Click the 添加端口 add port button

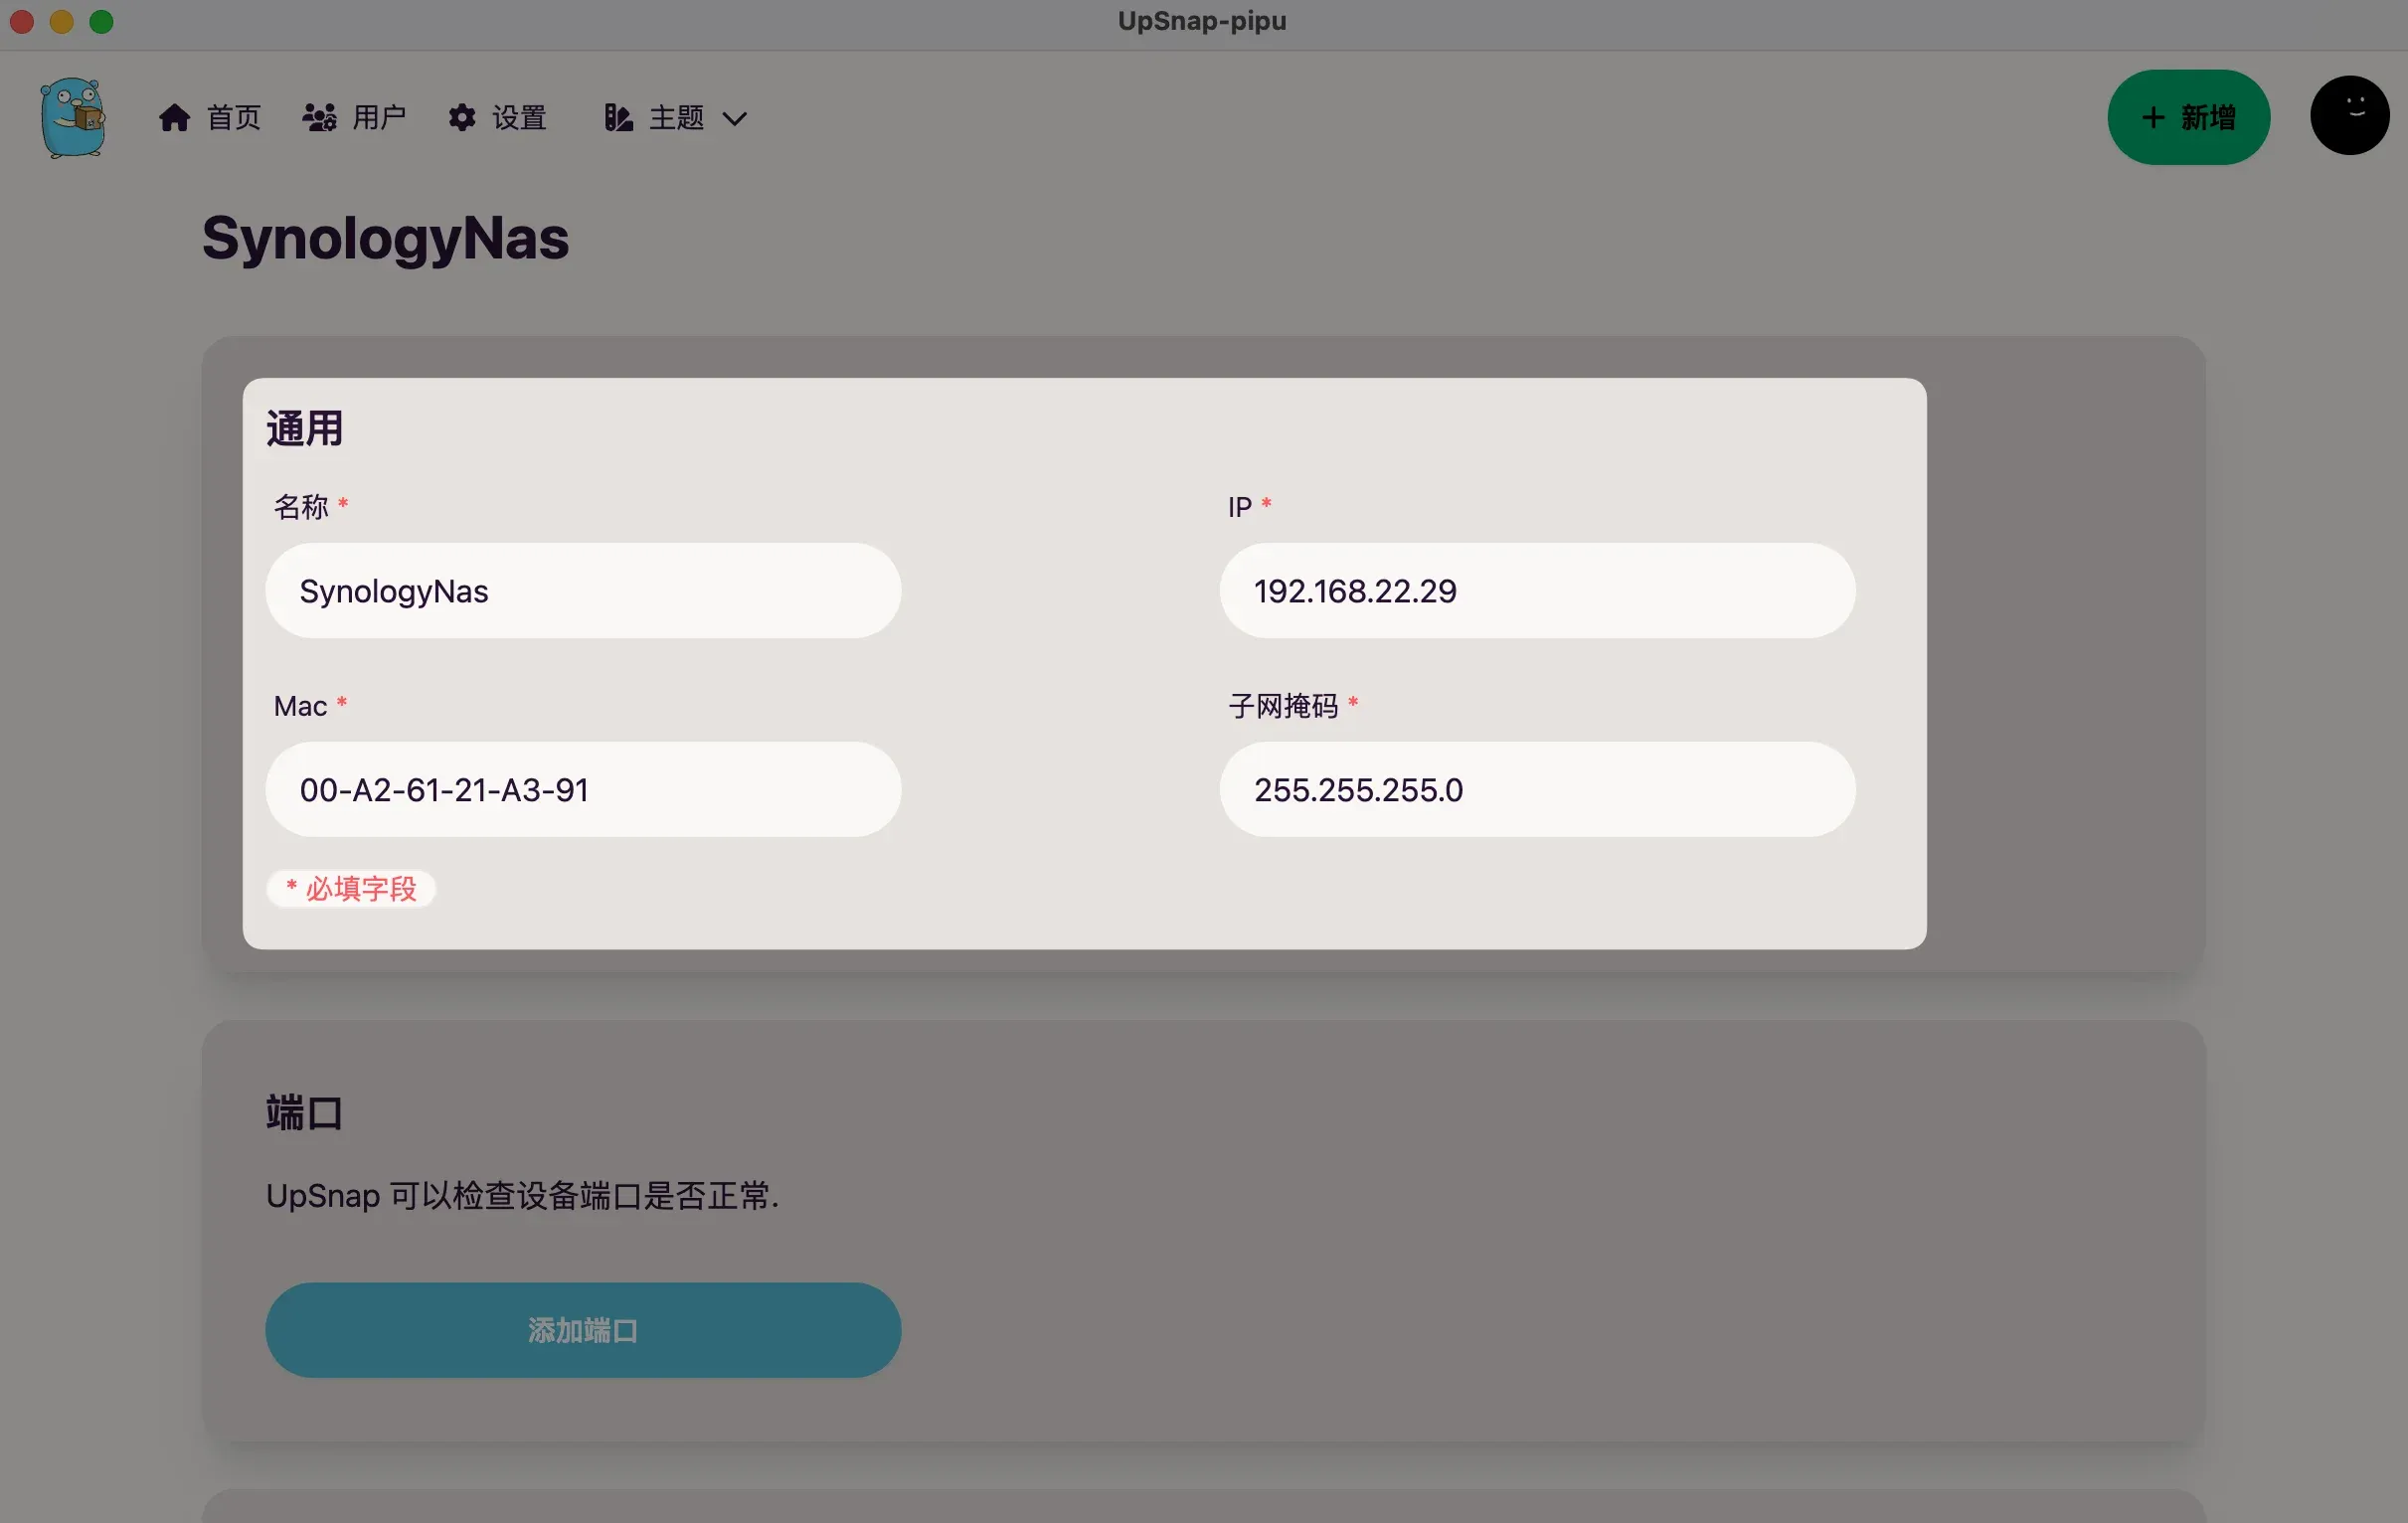pos(583,1331)
